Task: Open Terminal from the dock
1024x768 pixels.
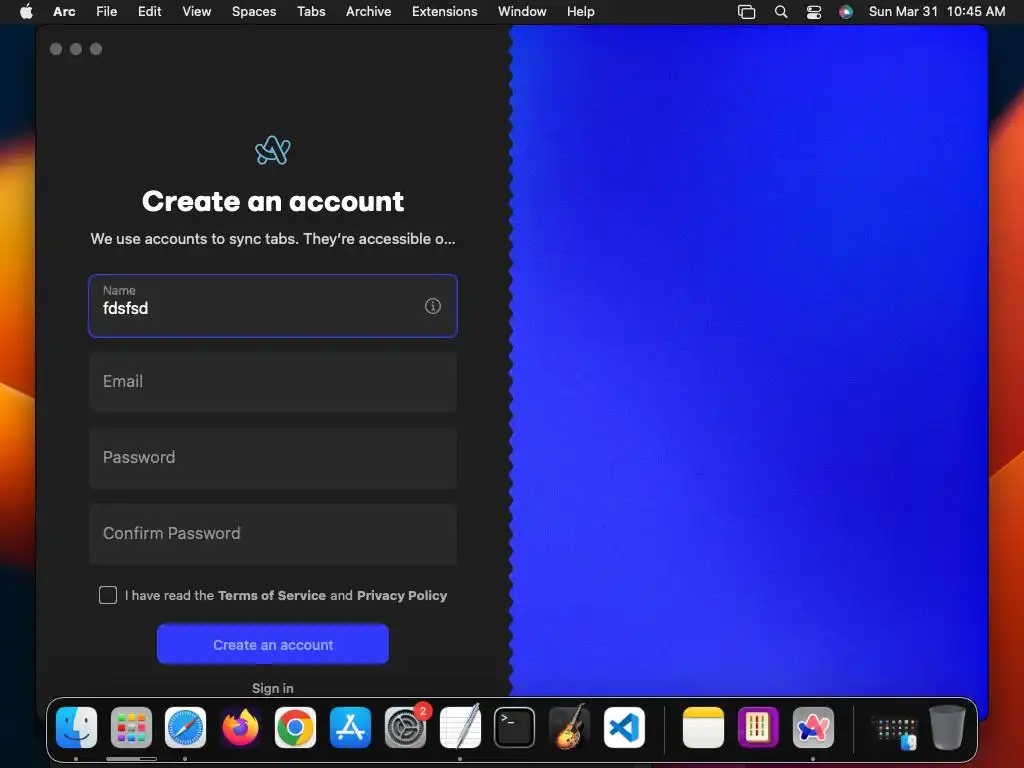Action: tap(515, 728)
